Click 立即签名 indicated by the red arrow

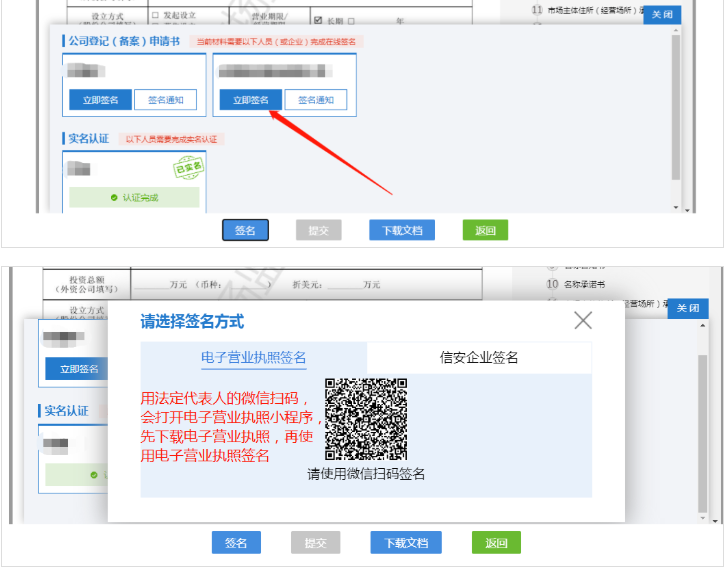pos(250,100)
